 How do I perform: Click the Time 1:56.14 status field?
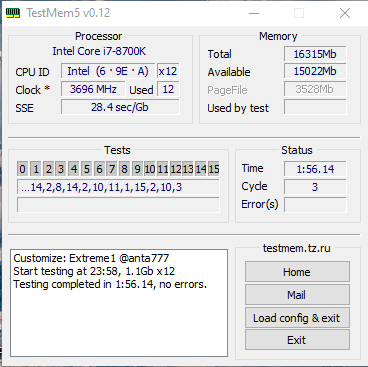pyautogui.click(x=315, y=169)
